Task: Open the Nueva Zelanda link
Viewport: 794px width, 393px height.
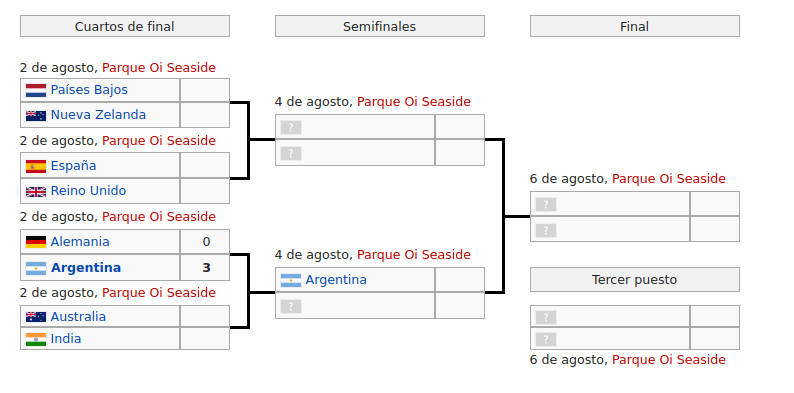Action: point(98,115)
